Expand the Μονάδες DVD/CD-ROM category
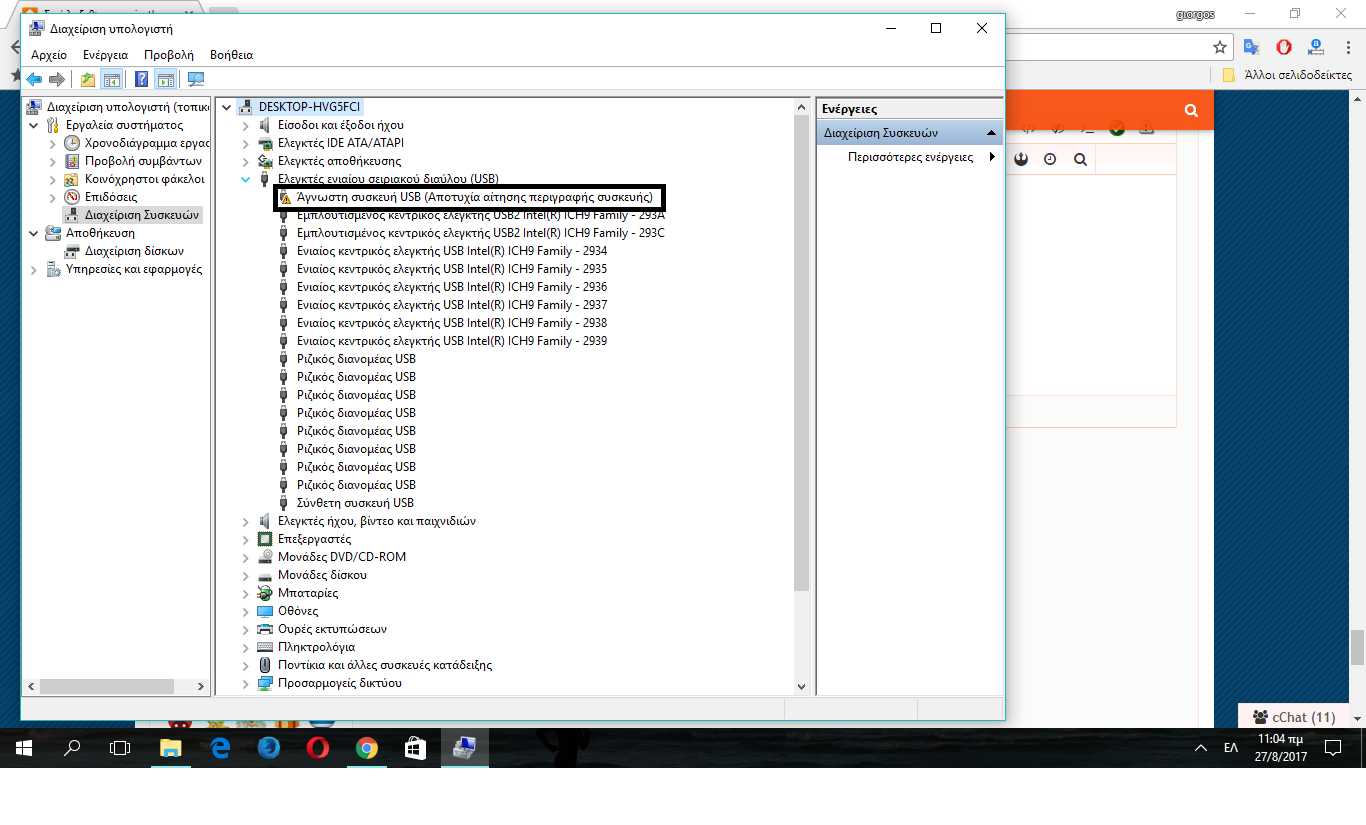Viewport: 1366px width, 825px height. 246,557
